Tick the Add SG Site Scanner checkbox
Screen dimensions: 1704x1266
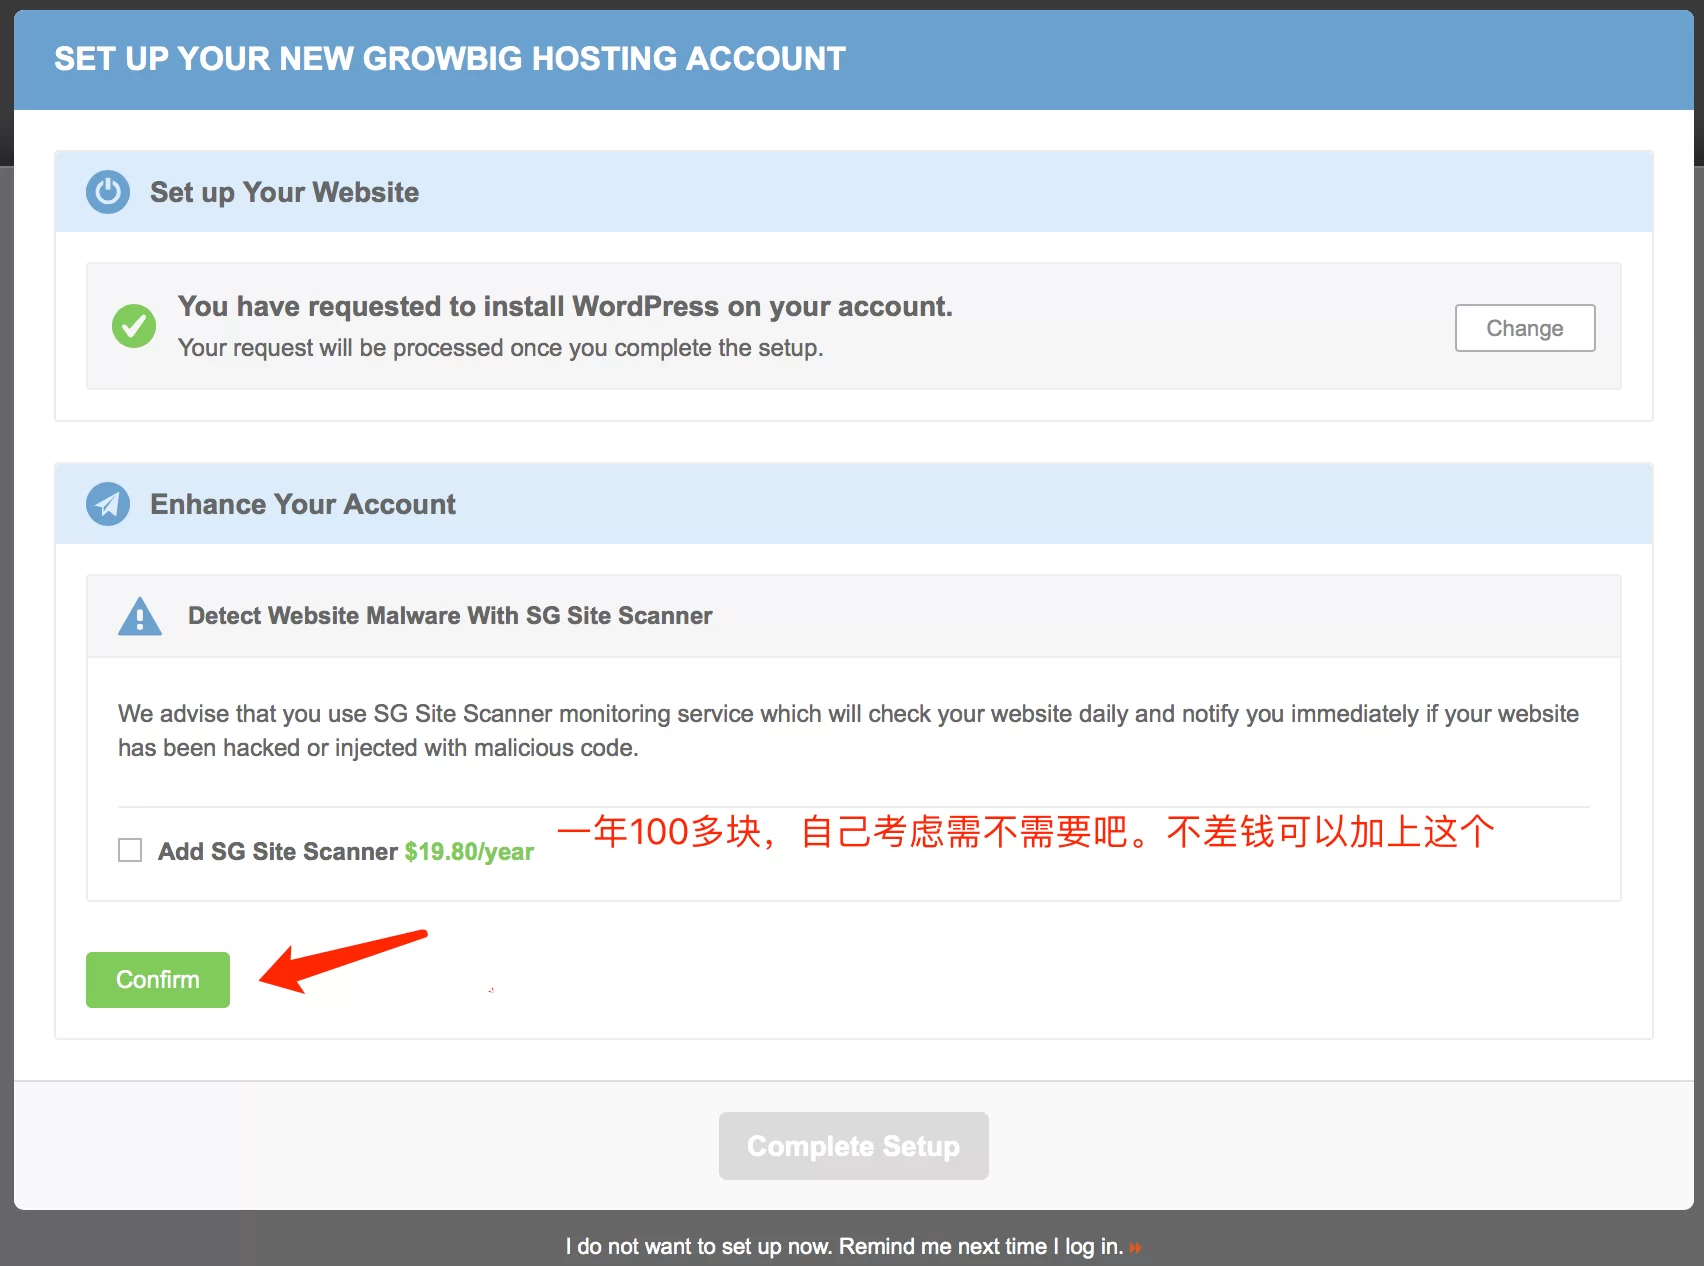tap(130, 850)
